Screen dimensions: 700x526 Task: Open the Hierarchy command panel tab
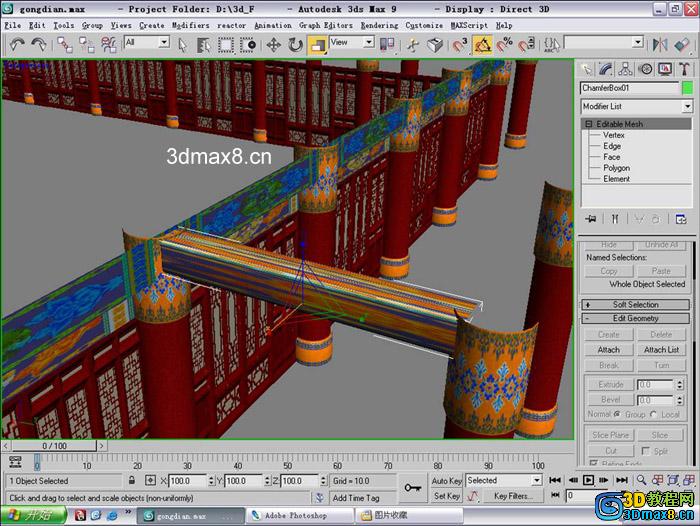coord(625,69)
